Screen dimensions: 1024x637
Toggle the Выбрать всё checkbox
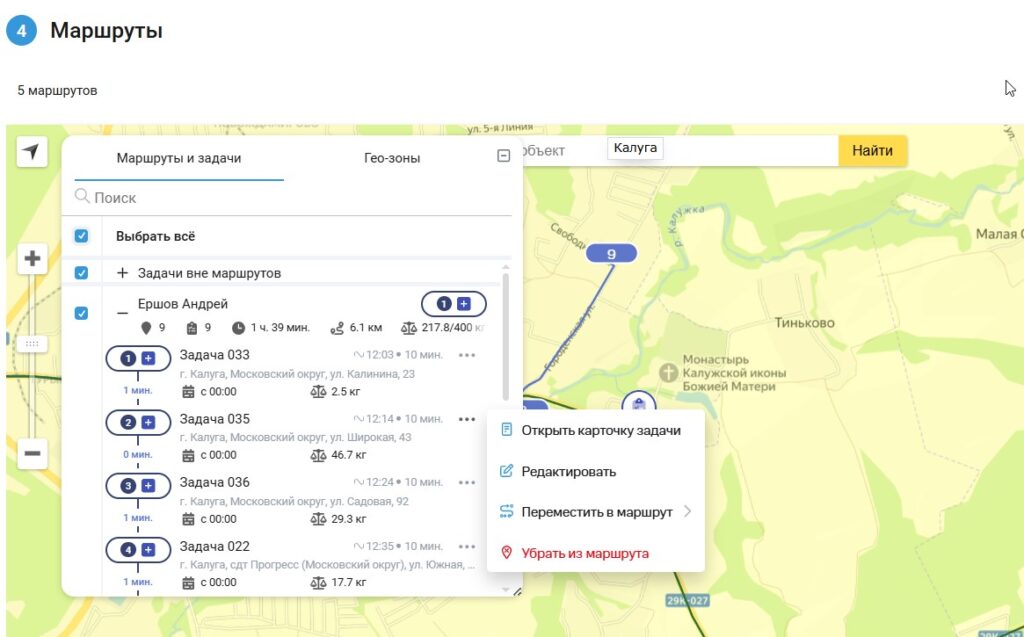82,237
